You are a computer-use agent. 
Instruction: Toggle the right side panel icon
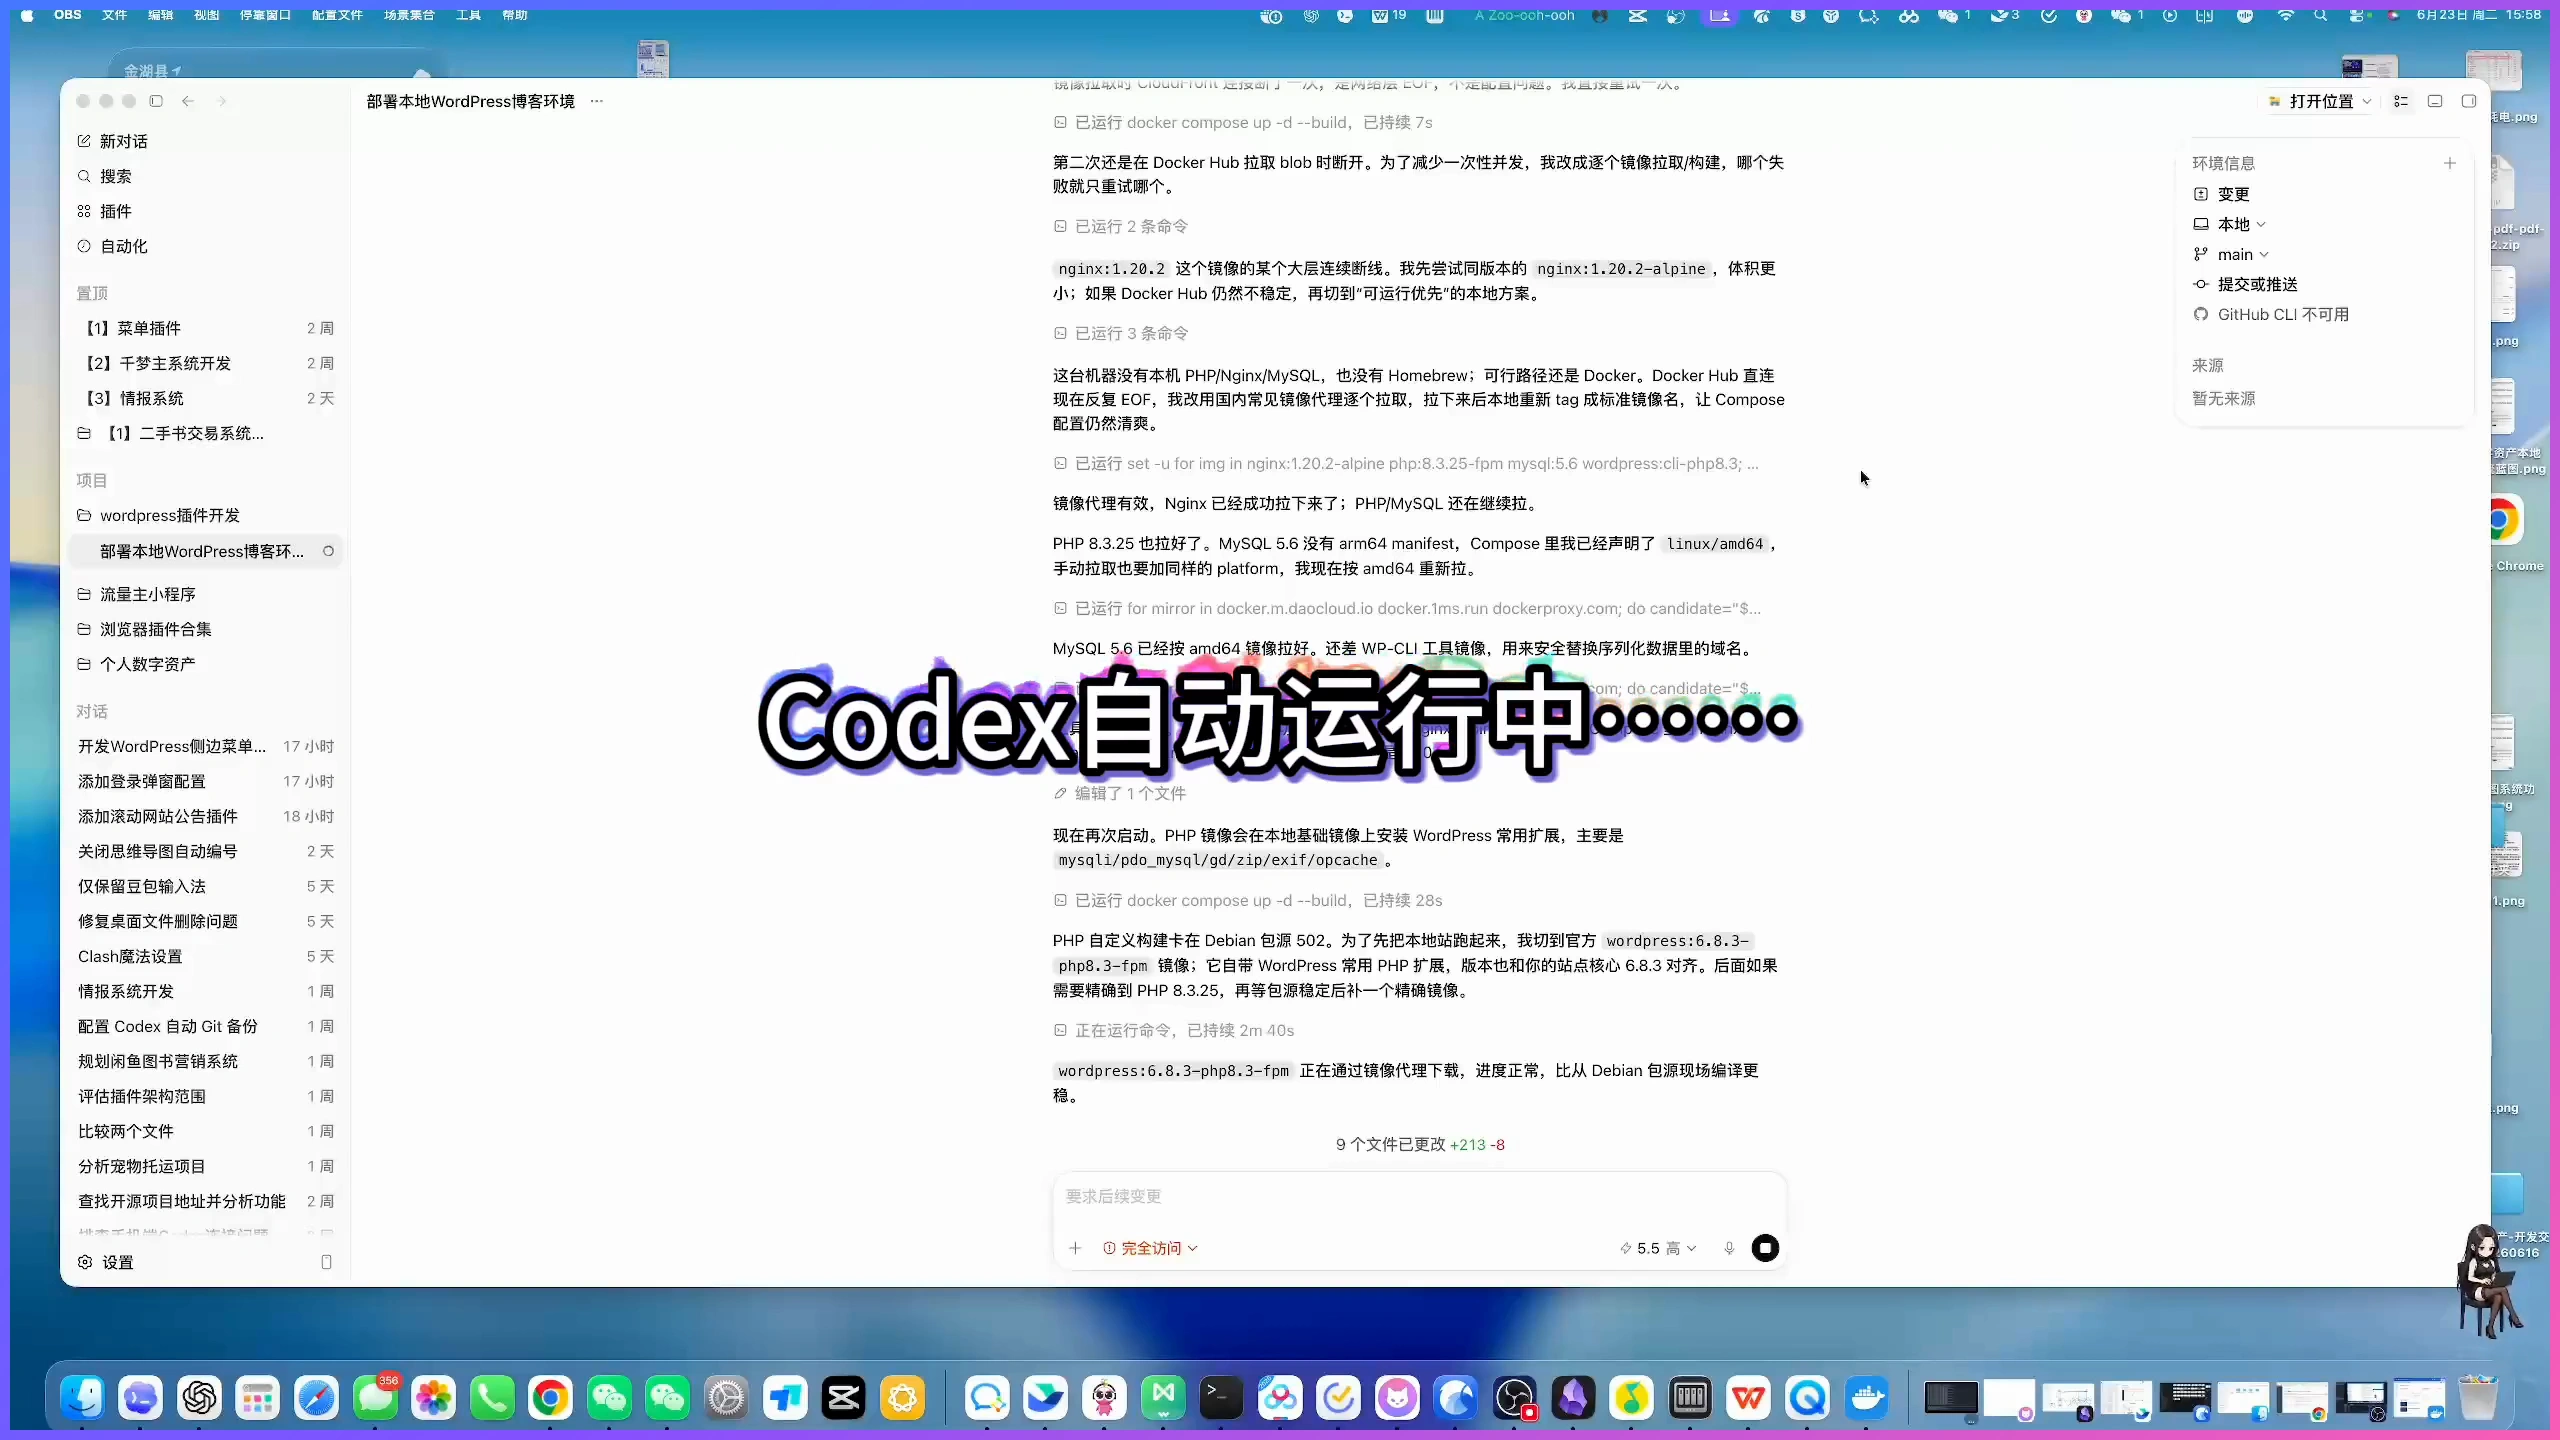tap(2469, 101)
